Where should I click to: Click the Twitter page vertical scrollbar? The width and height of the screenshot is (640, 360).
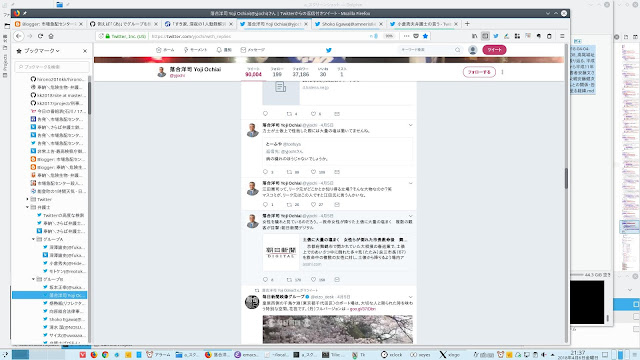tap(566, 178)
